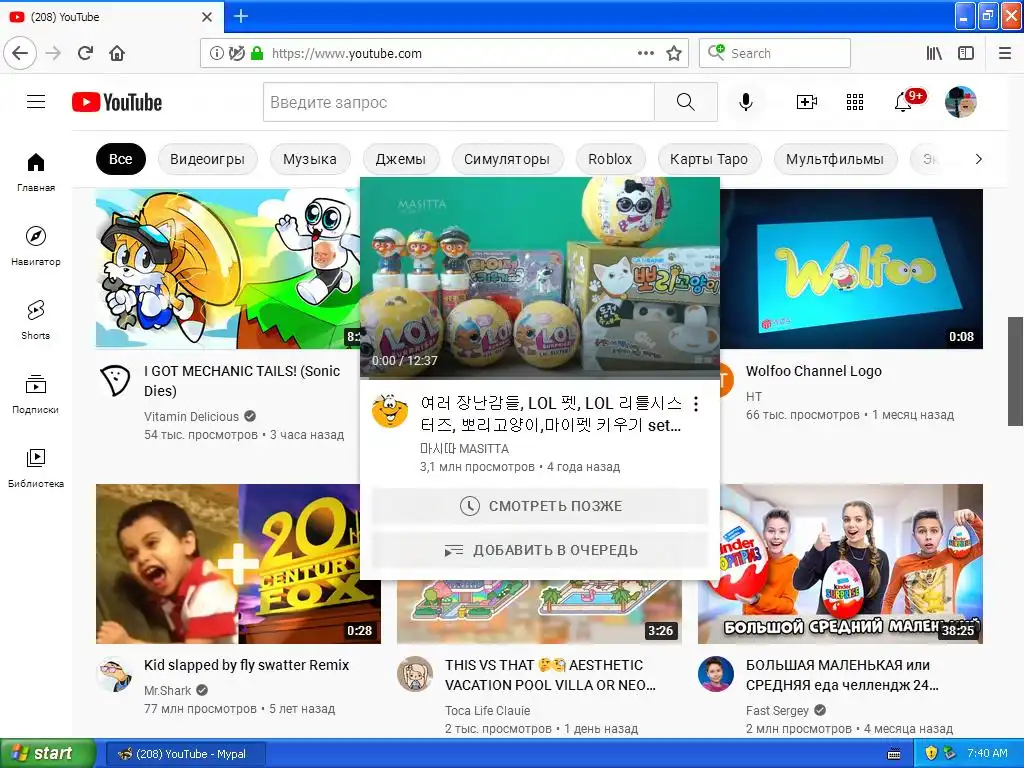
Task: Click the preview video progress bar
Action: pyautogui.click(x=540, y=377)
